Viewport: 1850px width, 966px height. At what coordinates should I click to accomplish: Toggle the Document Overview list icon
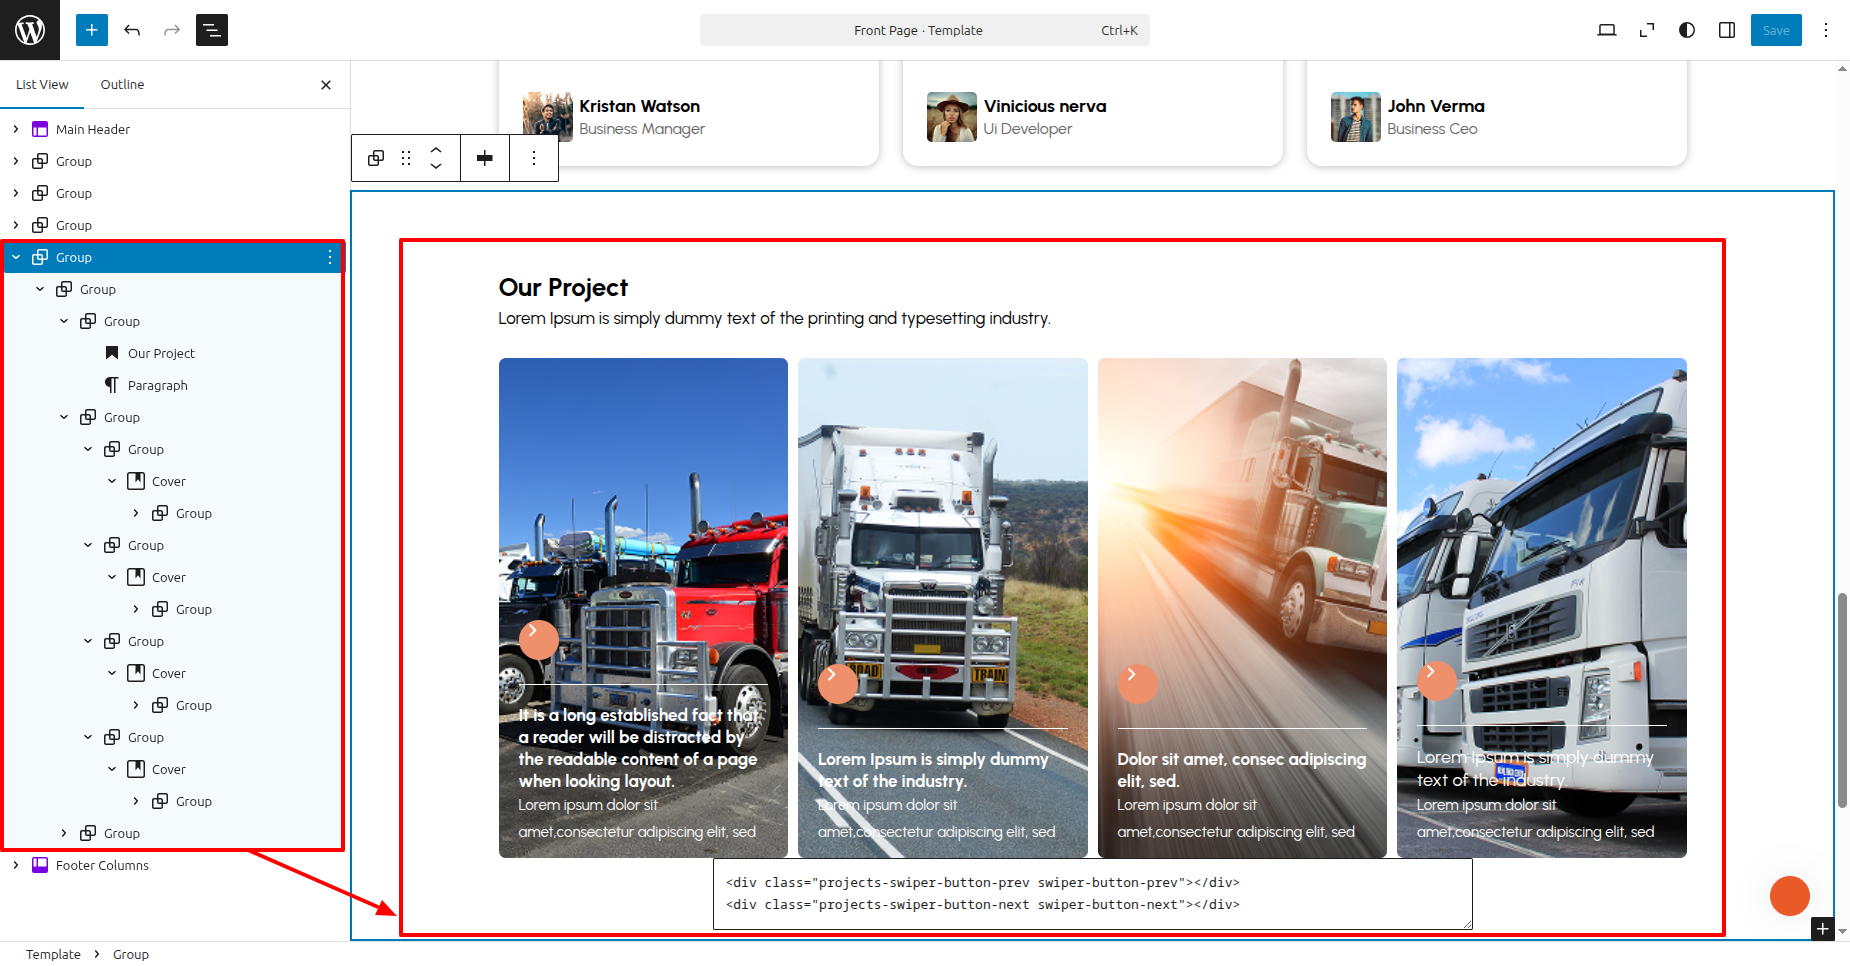point(212,30)
